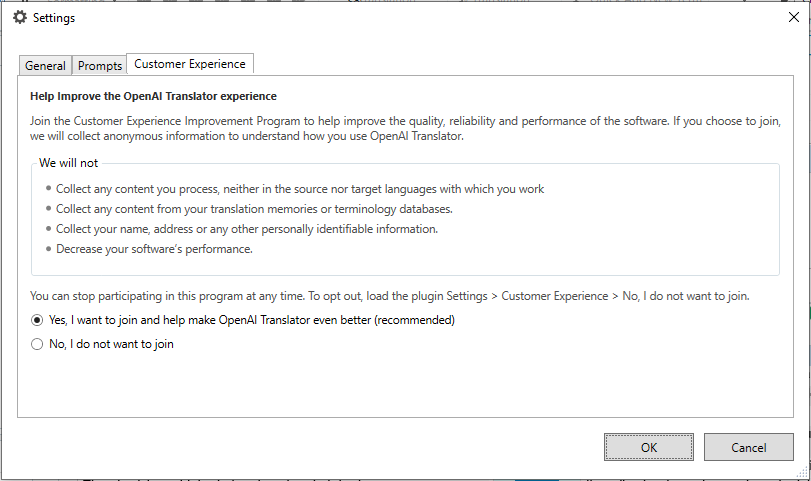Click the opt-out instructions sentence above the radio buttons
The image size is (811, 481).
(x=389, y=296)
